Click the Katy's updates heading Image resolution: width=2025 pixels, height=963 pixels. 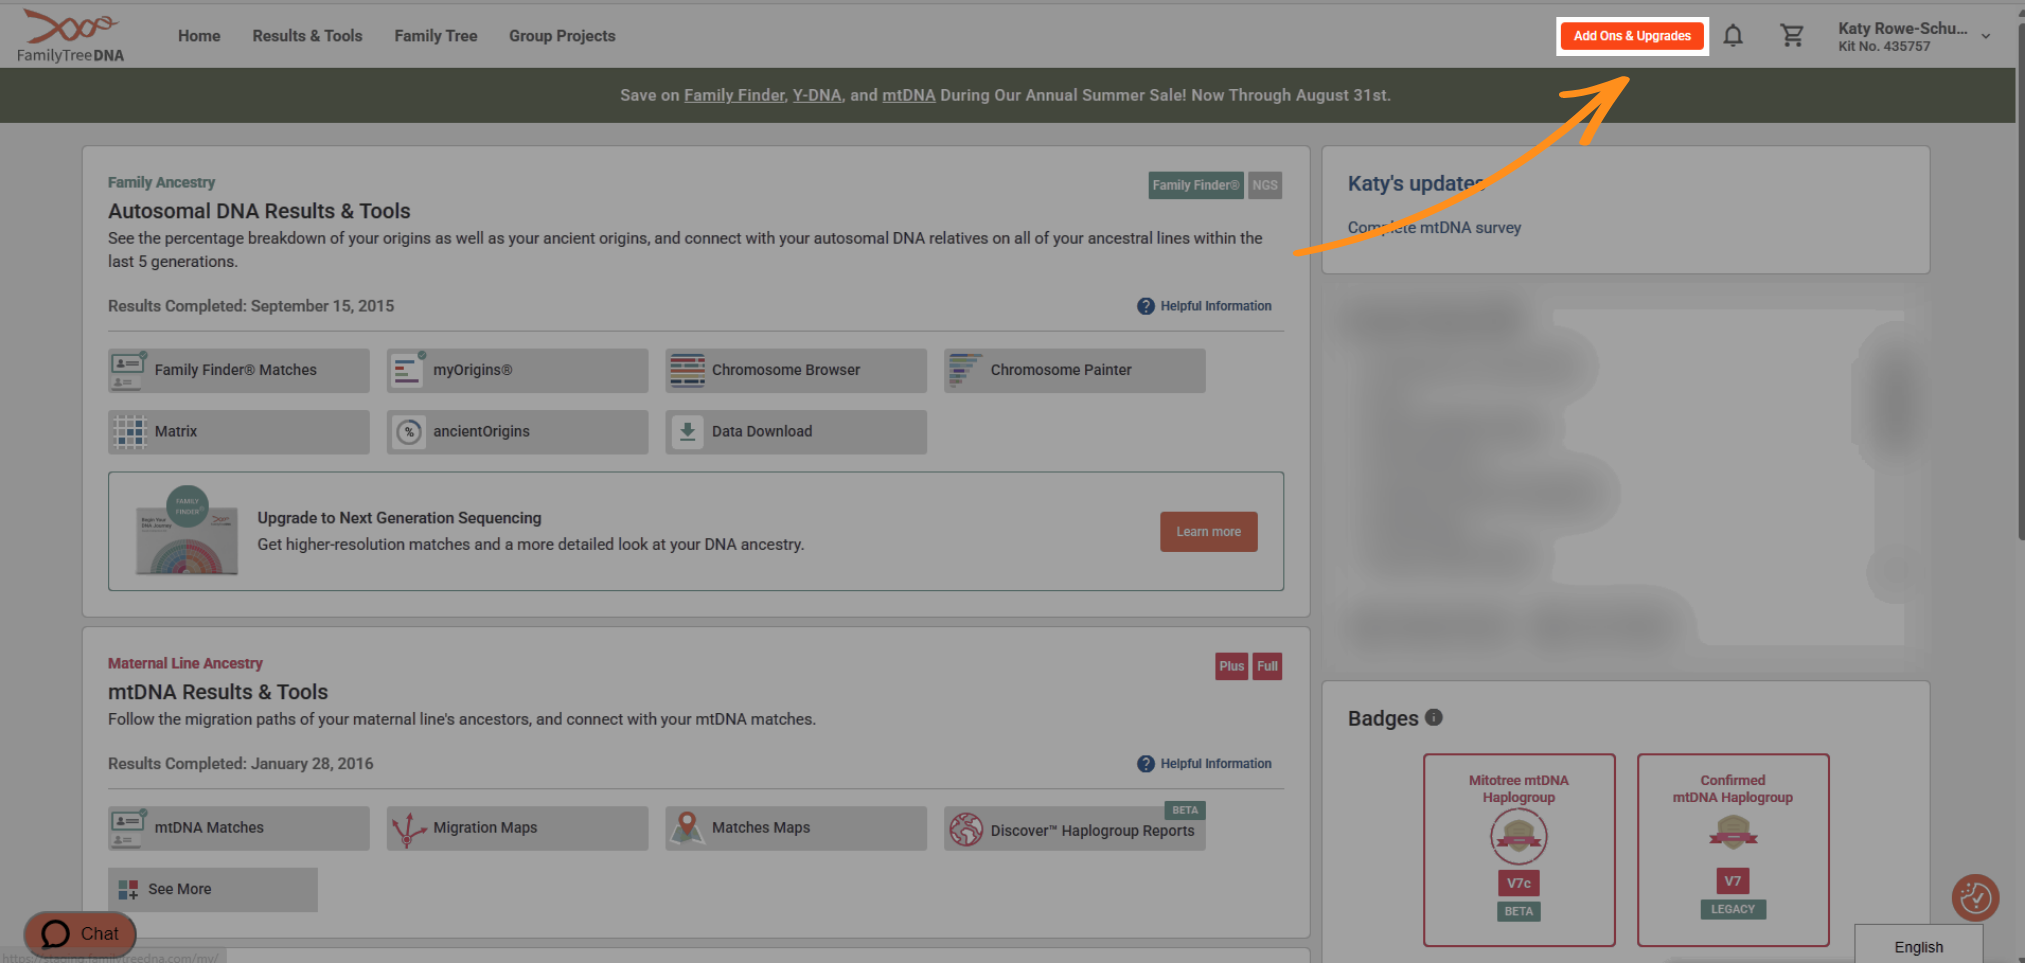tap(1415, 184)
